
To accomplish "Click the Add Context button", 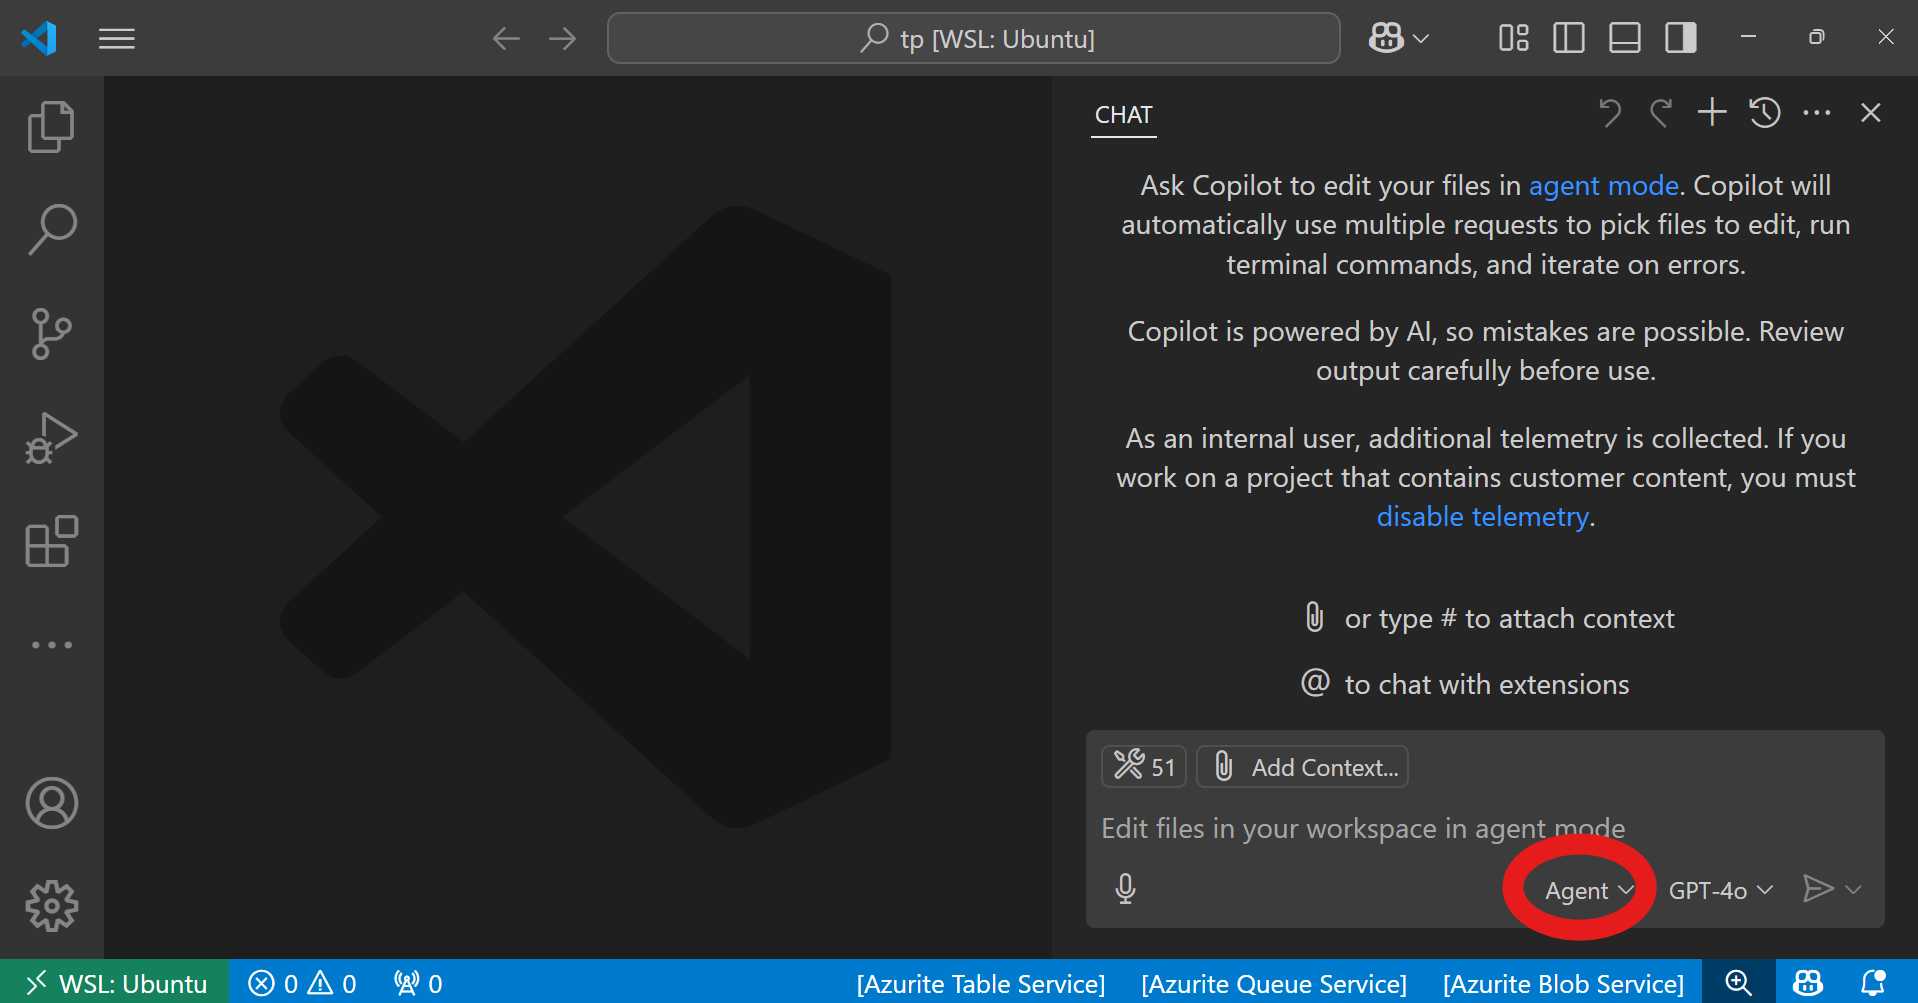I will coord(1303,767).
